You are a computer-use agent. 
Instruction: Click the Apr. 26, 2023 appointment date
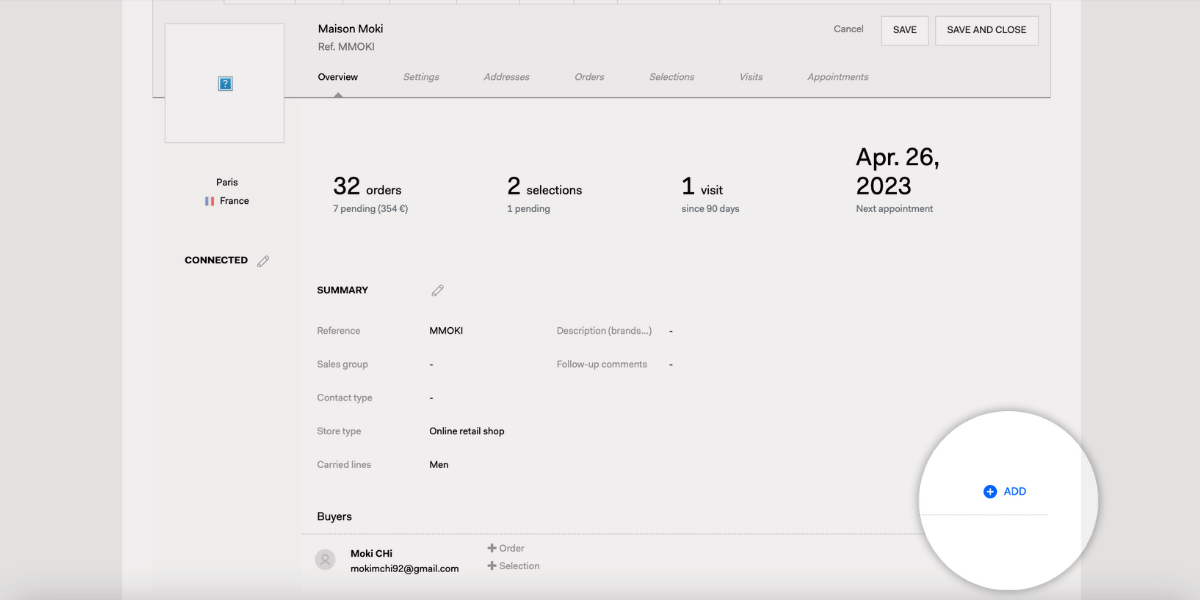tap(897, 172)
